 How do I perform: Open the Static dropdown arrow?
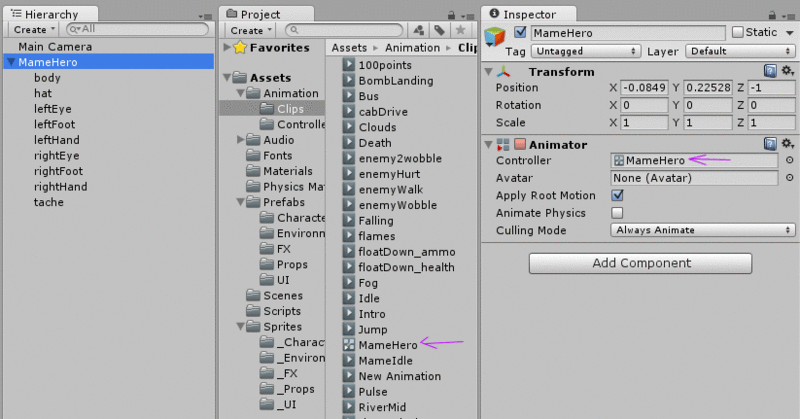coord(790,33)
